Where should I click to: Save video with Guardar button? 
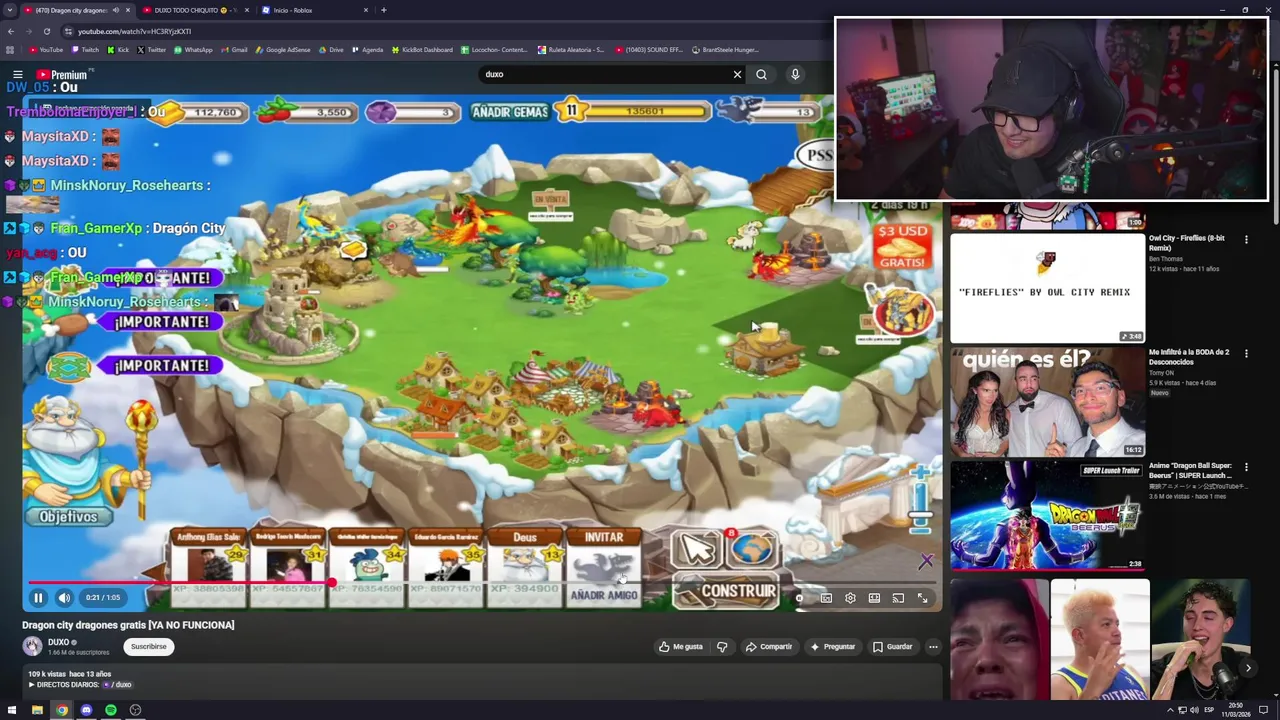(893, 647)
